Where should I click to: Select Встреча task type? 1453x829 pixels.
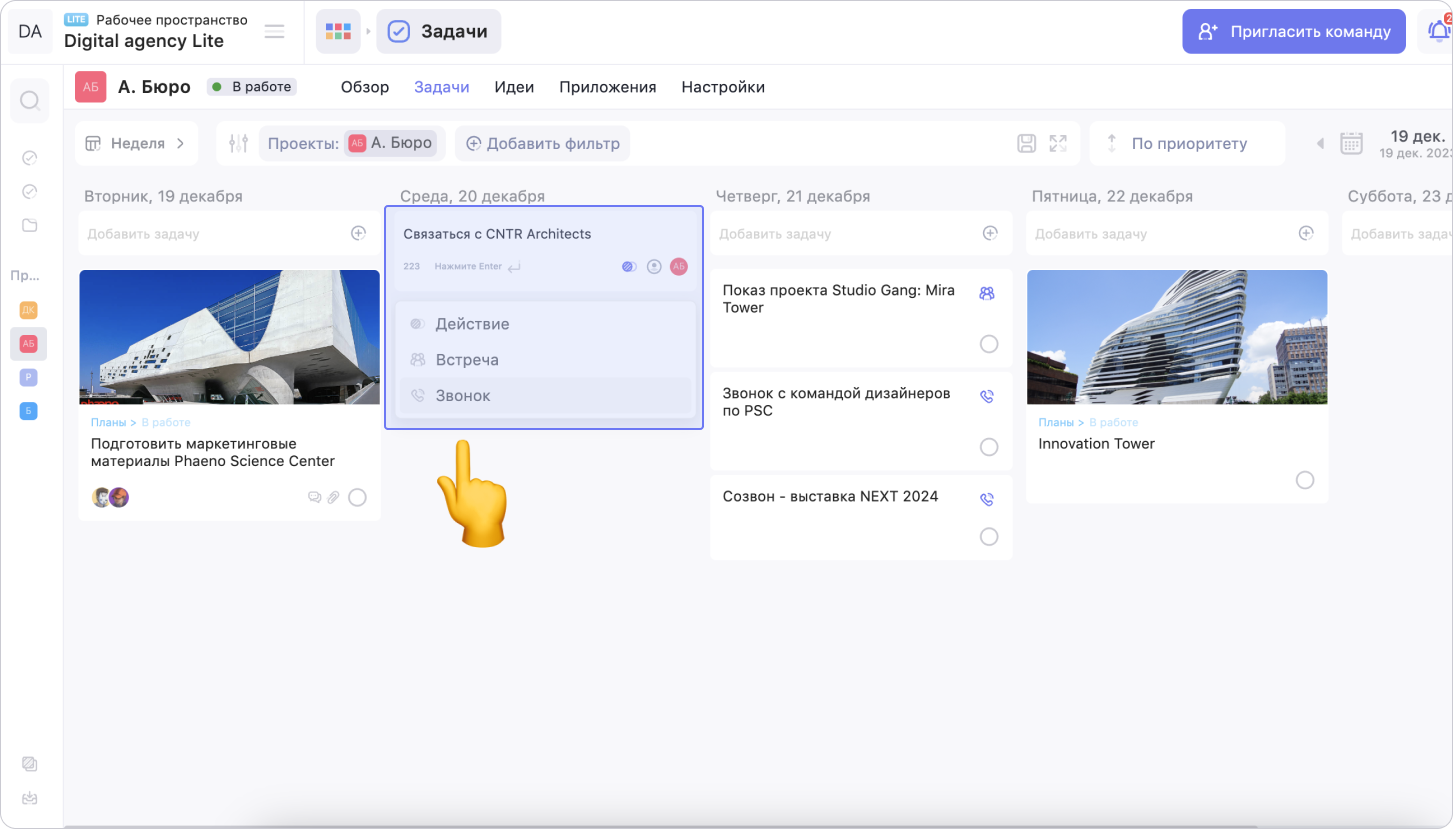(x=545, y=360)
